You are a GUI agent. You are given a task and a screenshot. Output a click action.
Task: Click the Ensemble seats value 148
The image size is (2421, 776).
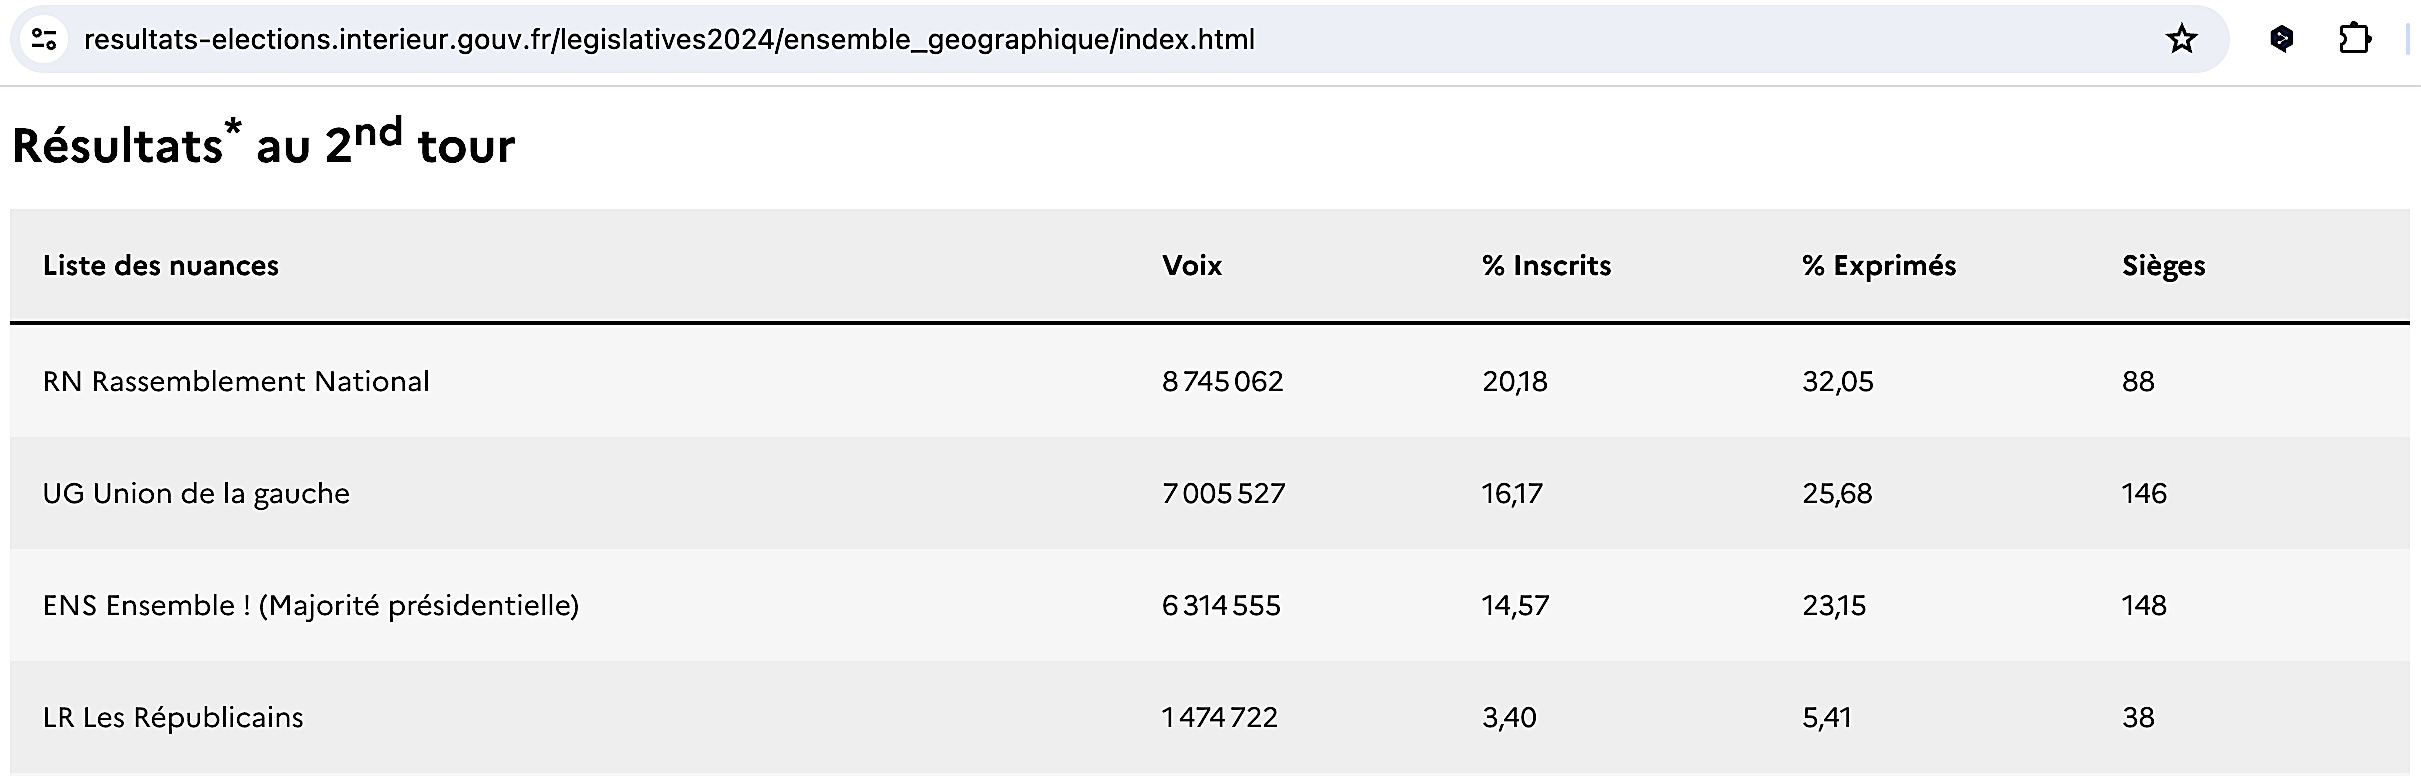pyautogui.click(x=2144, y=606)
